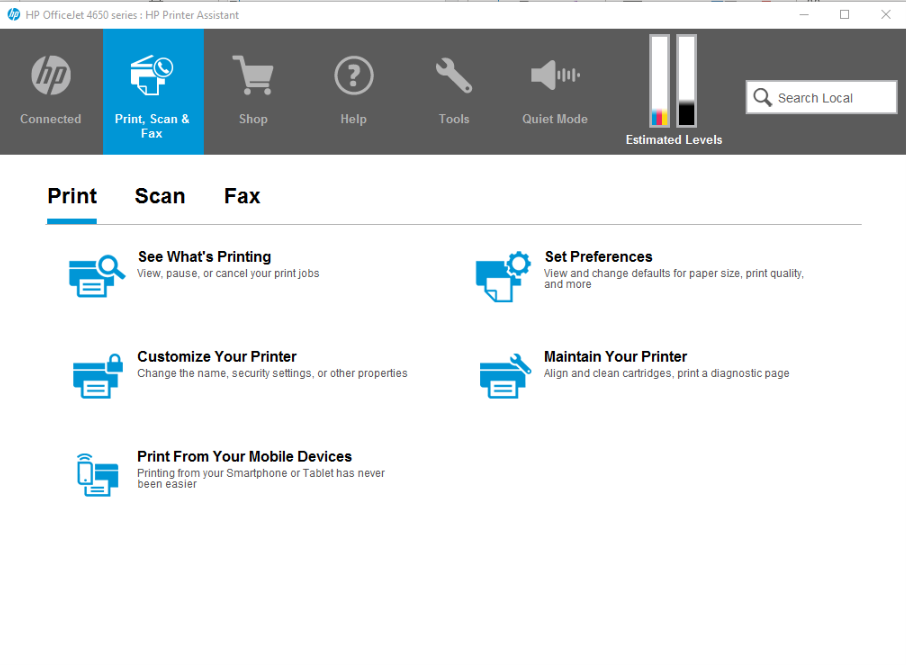The height and width of the screenshot is (665, 906).
Task: Open the Connected section
Action: click(50, 90)
